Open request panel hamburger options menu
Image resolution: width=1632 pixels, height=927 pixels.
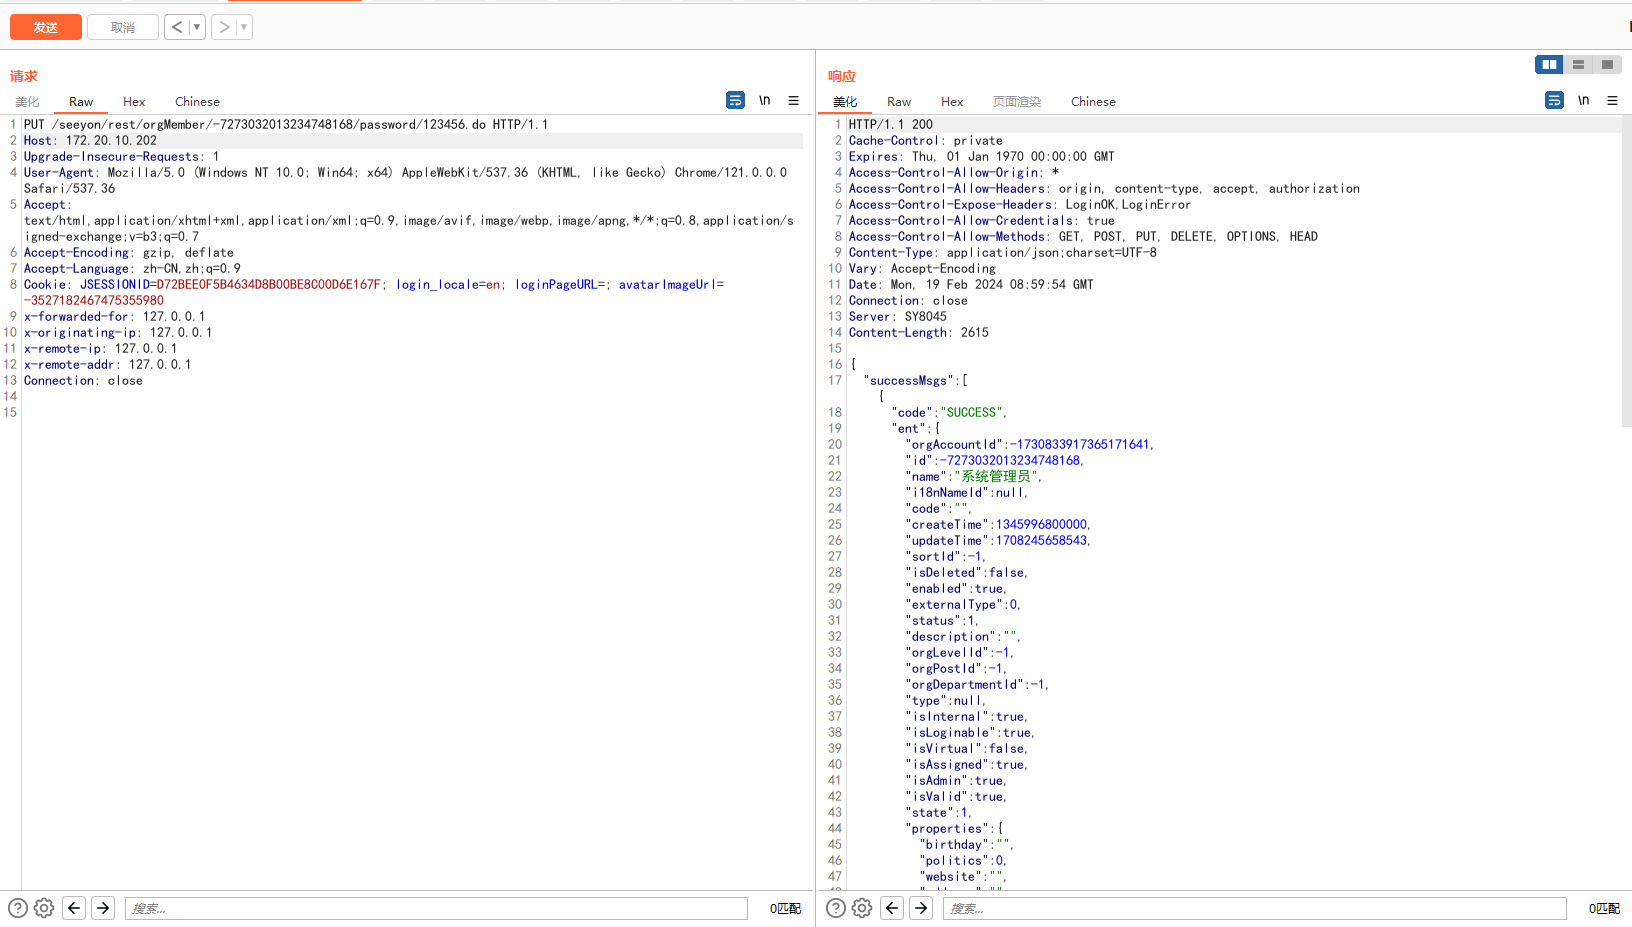(x=793, y=100)
